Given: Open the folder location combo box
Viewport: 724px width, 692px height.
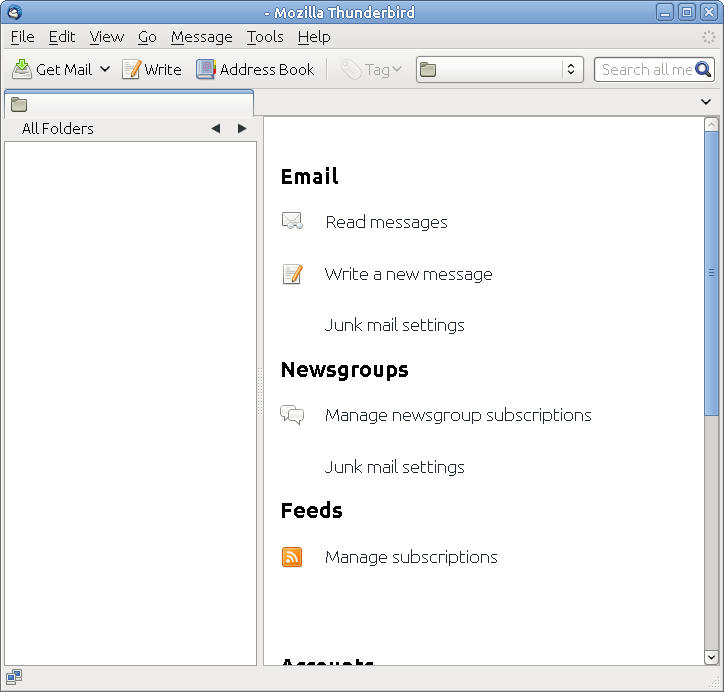Looking at the screenshot, I should [x=500, y=69].
